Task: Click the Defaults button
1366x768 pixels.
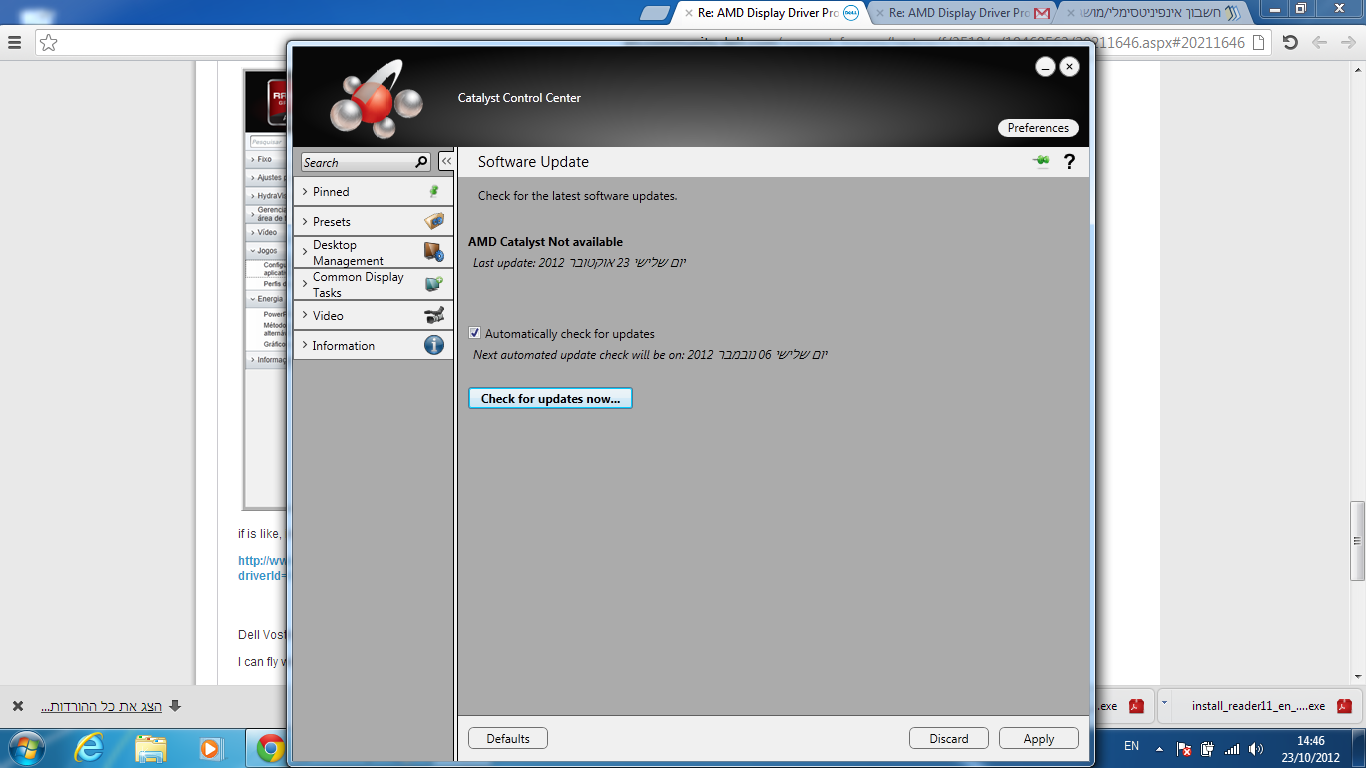Action: coord(508,738)
